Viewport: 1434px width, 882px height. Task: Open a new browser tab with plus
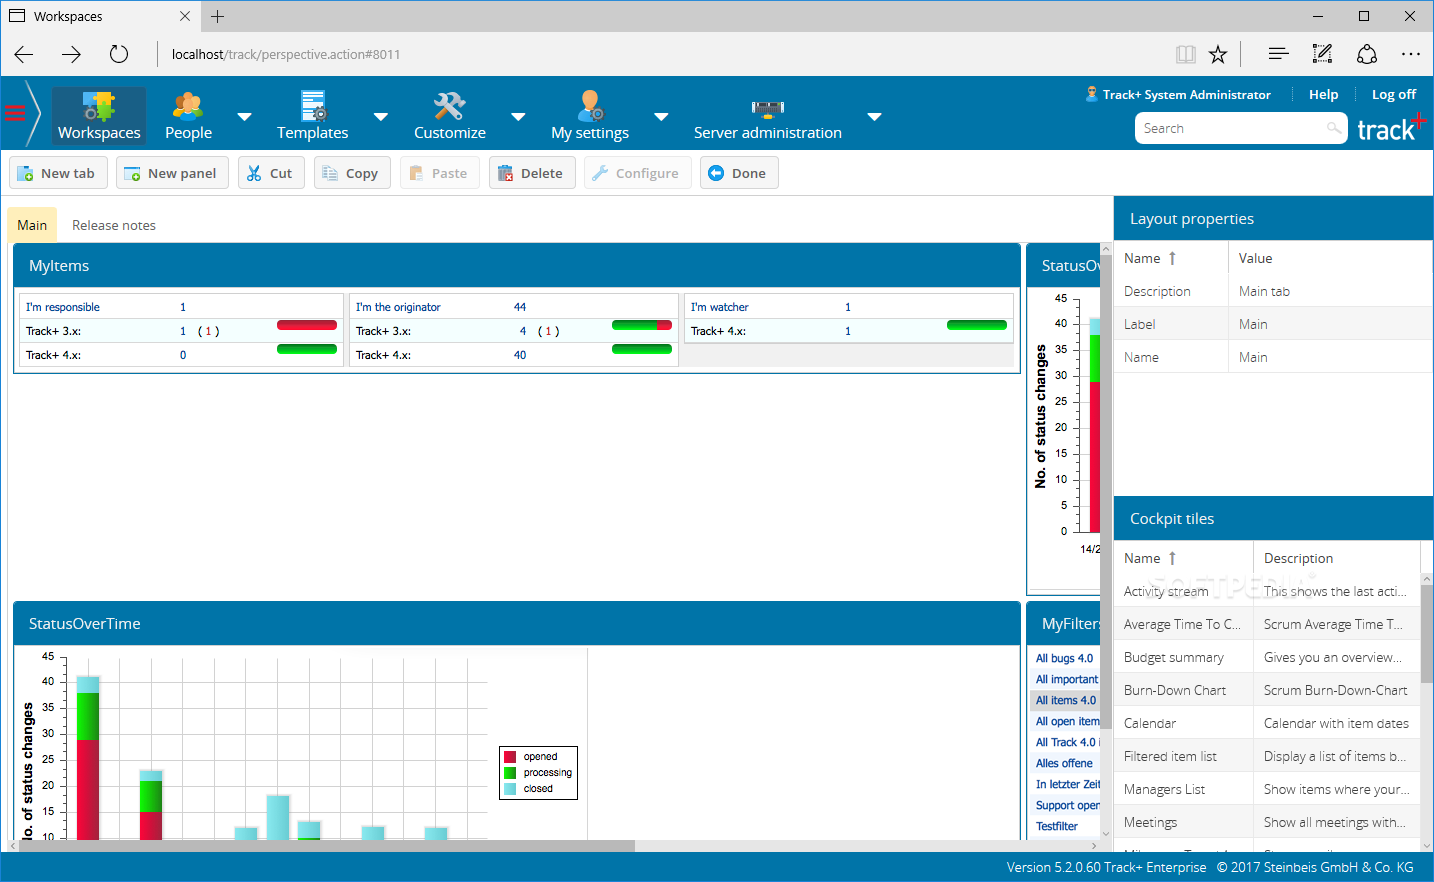point(217,16)
